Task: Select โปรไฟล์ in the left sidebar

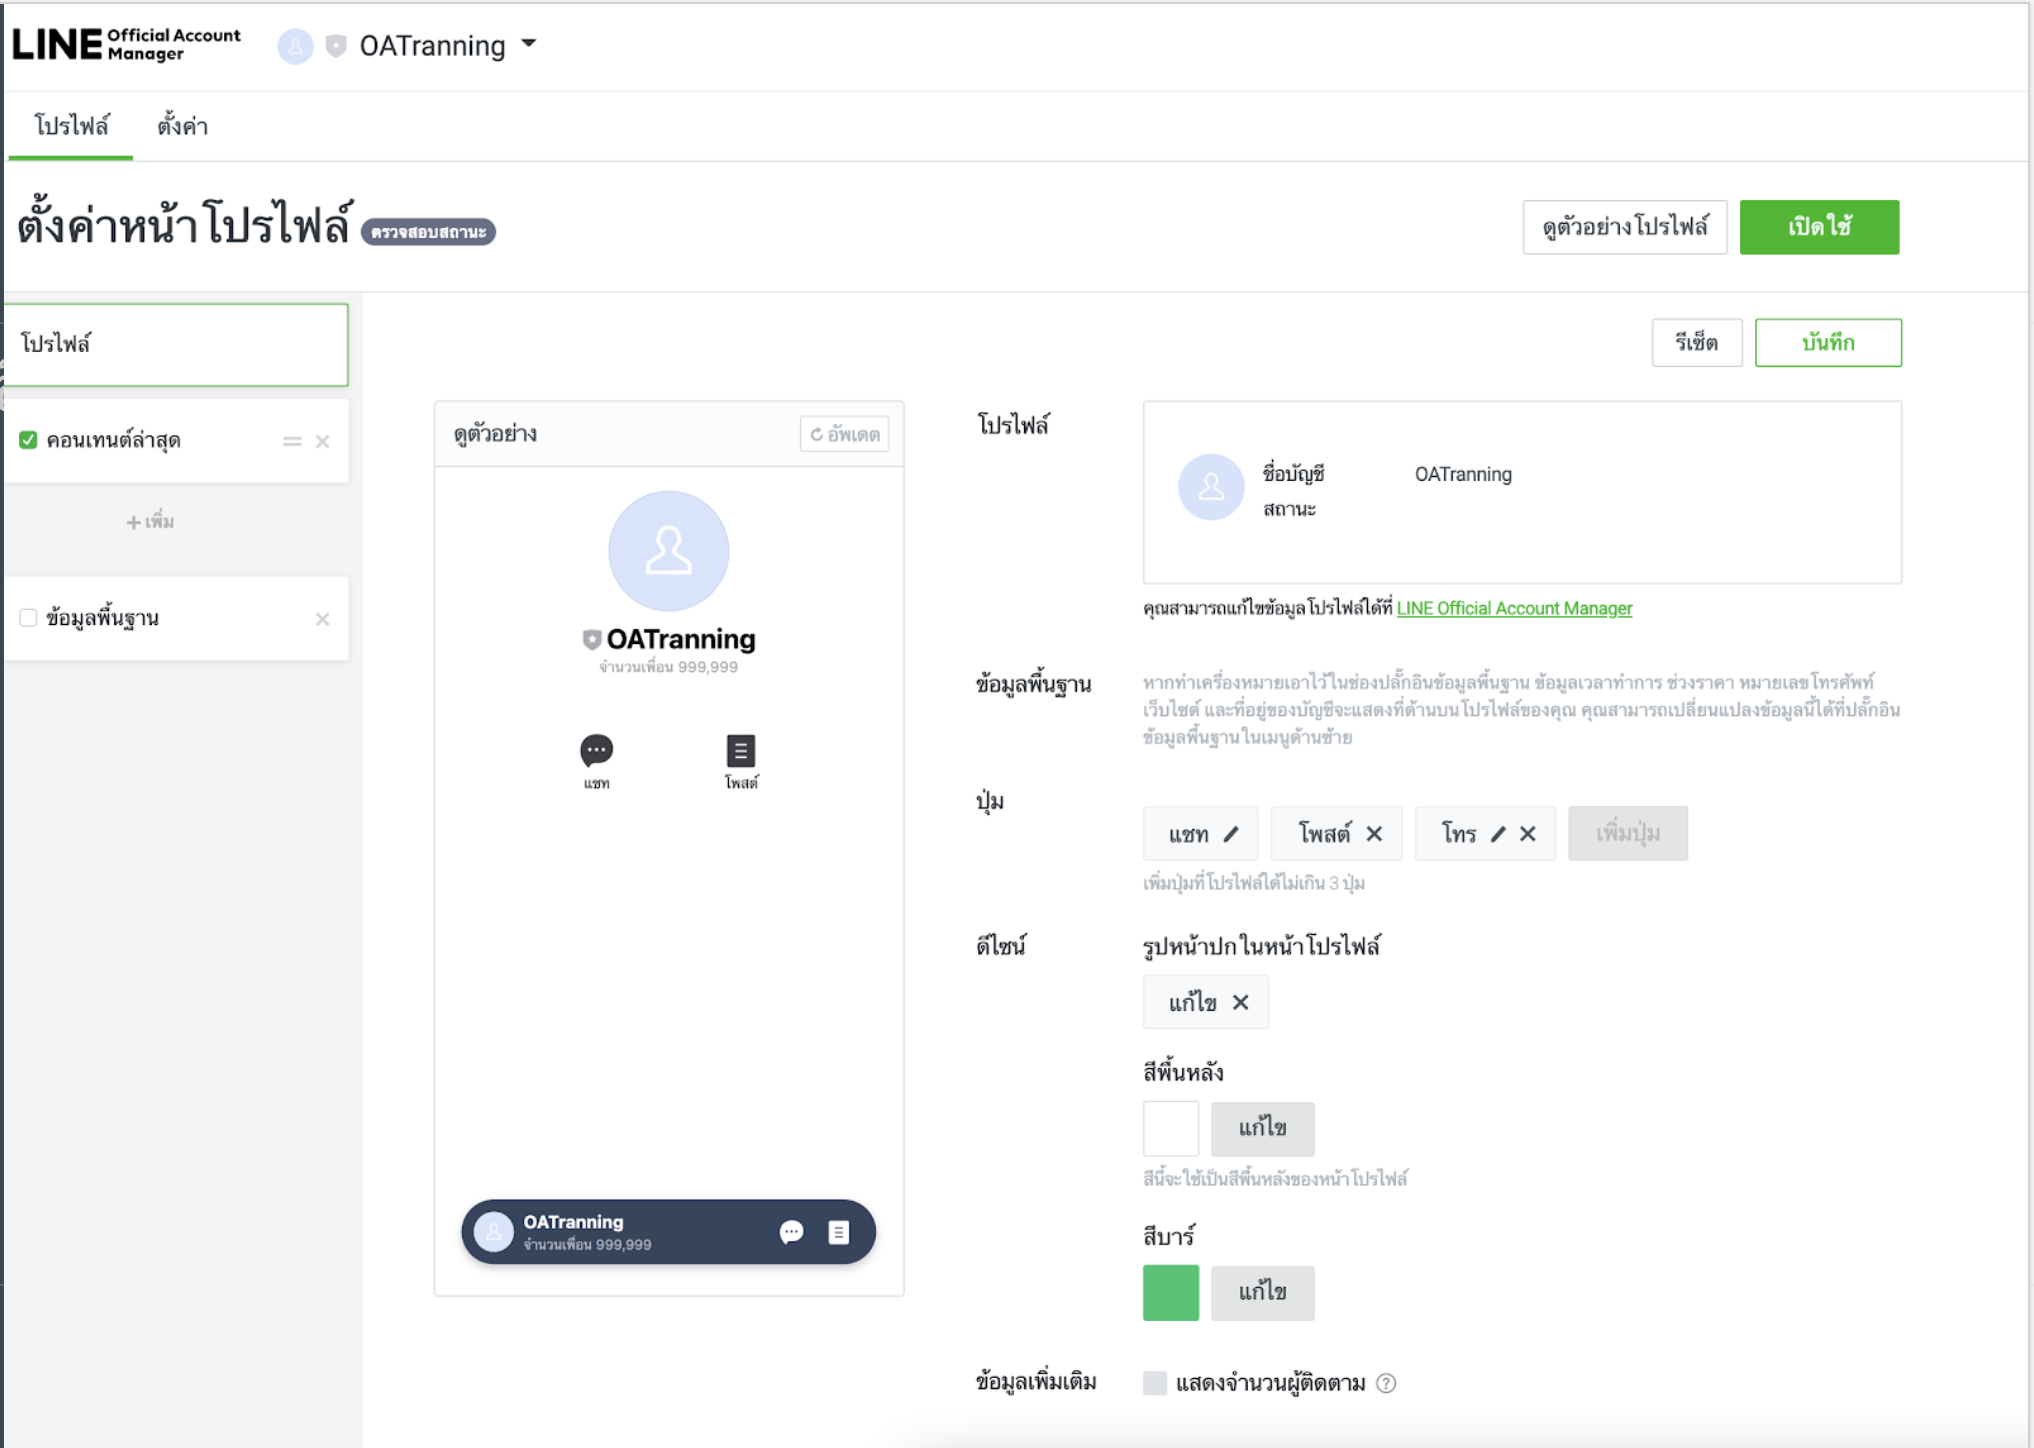Action: [x=177, y=344]
